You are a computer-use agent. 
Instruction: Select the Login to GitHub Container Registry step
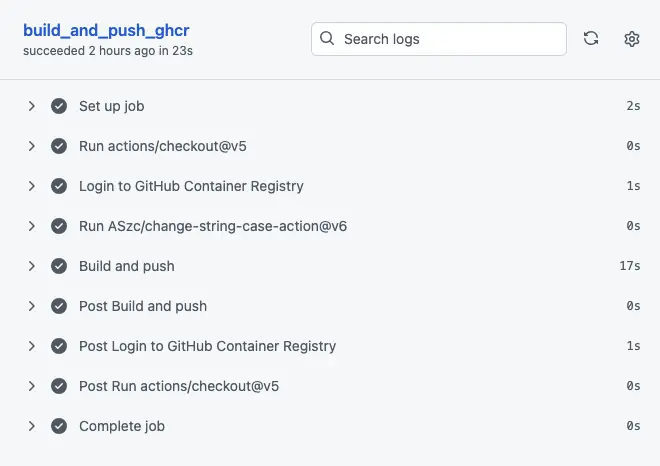pos(191,186)
